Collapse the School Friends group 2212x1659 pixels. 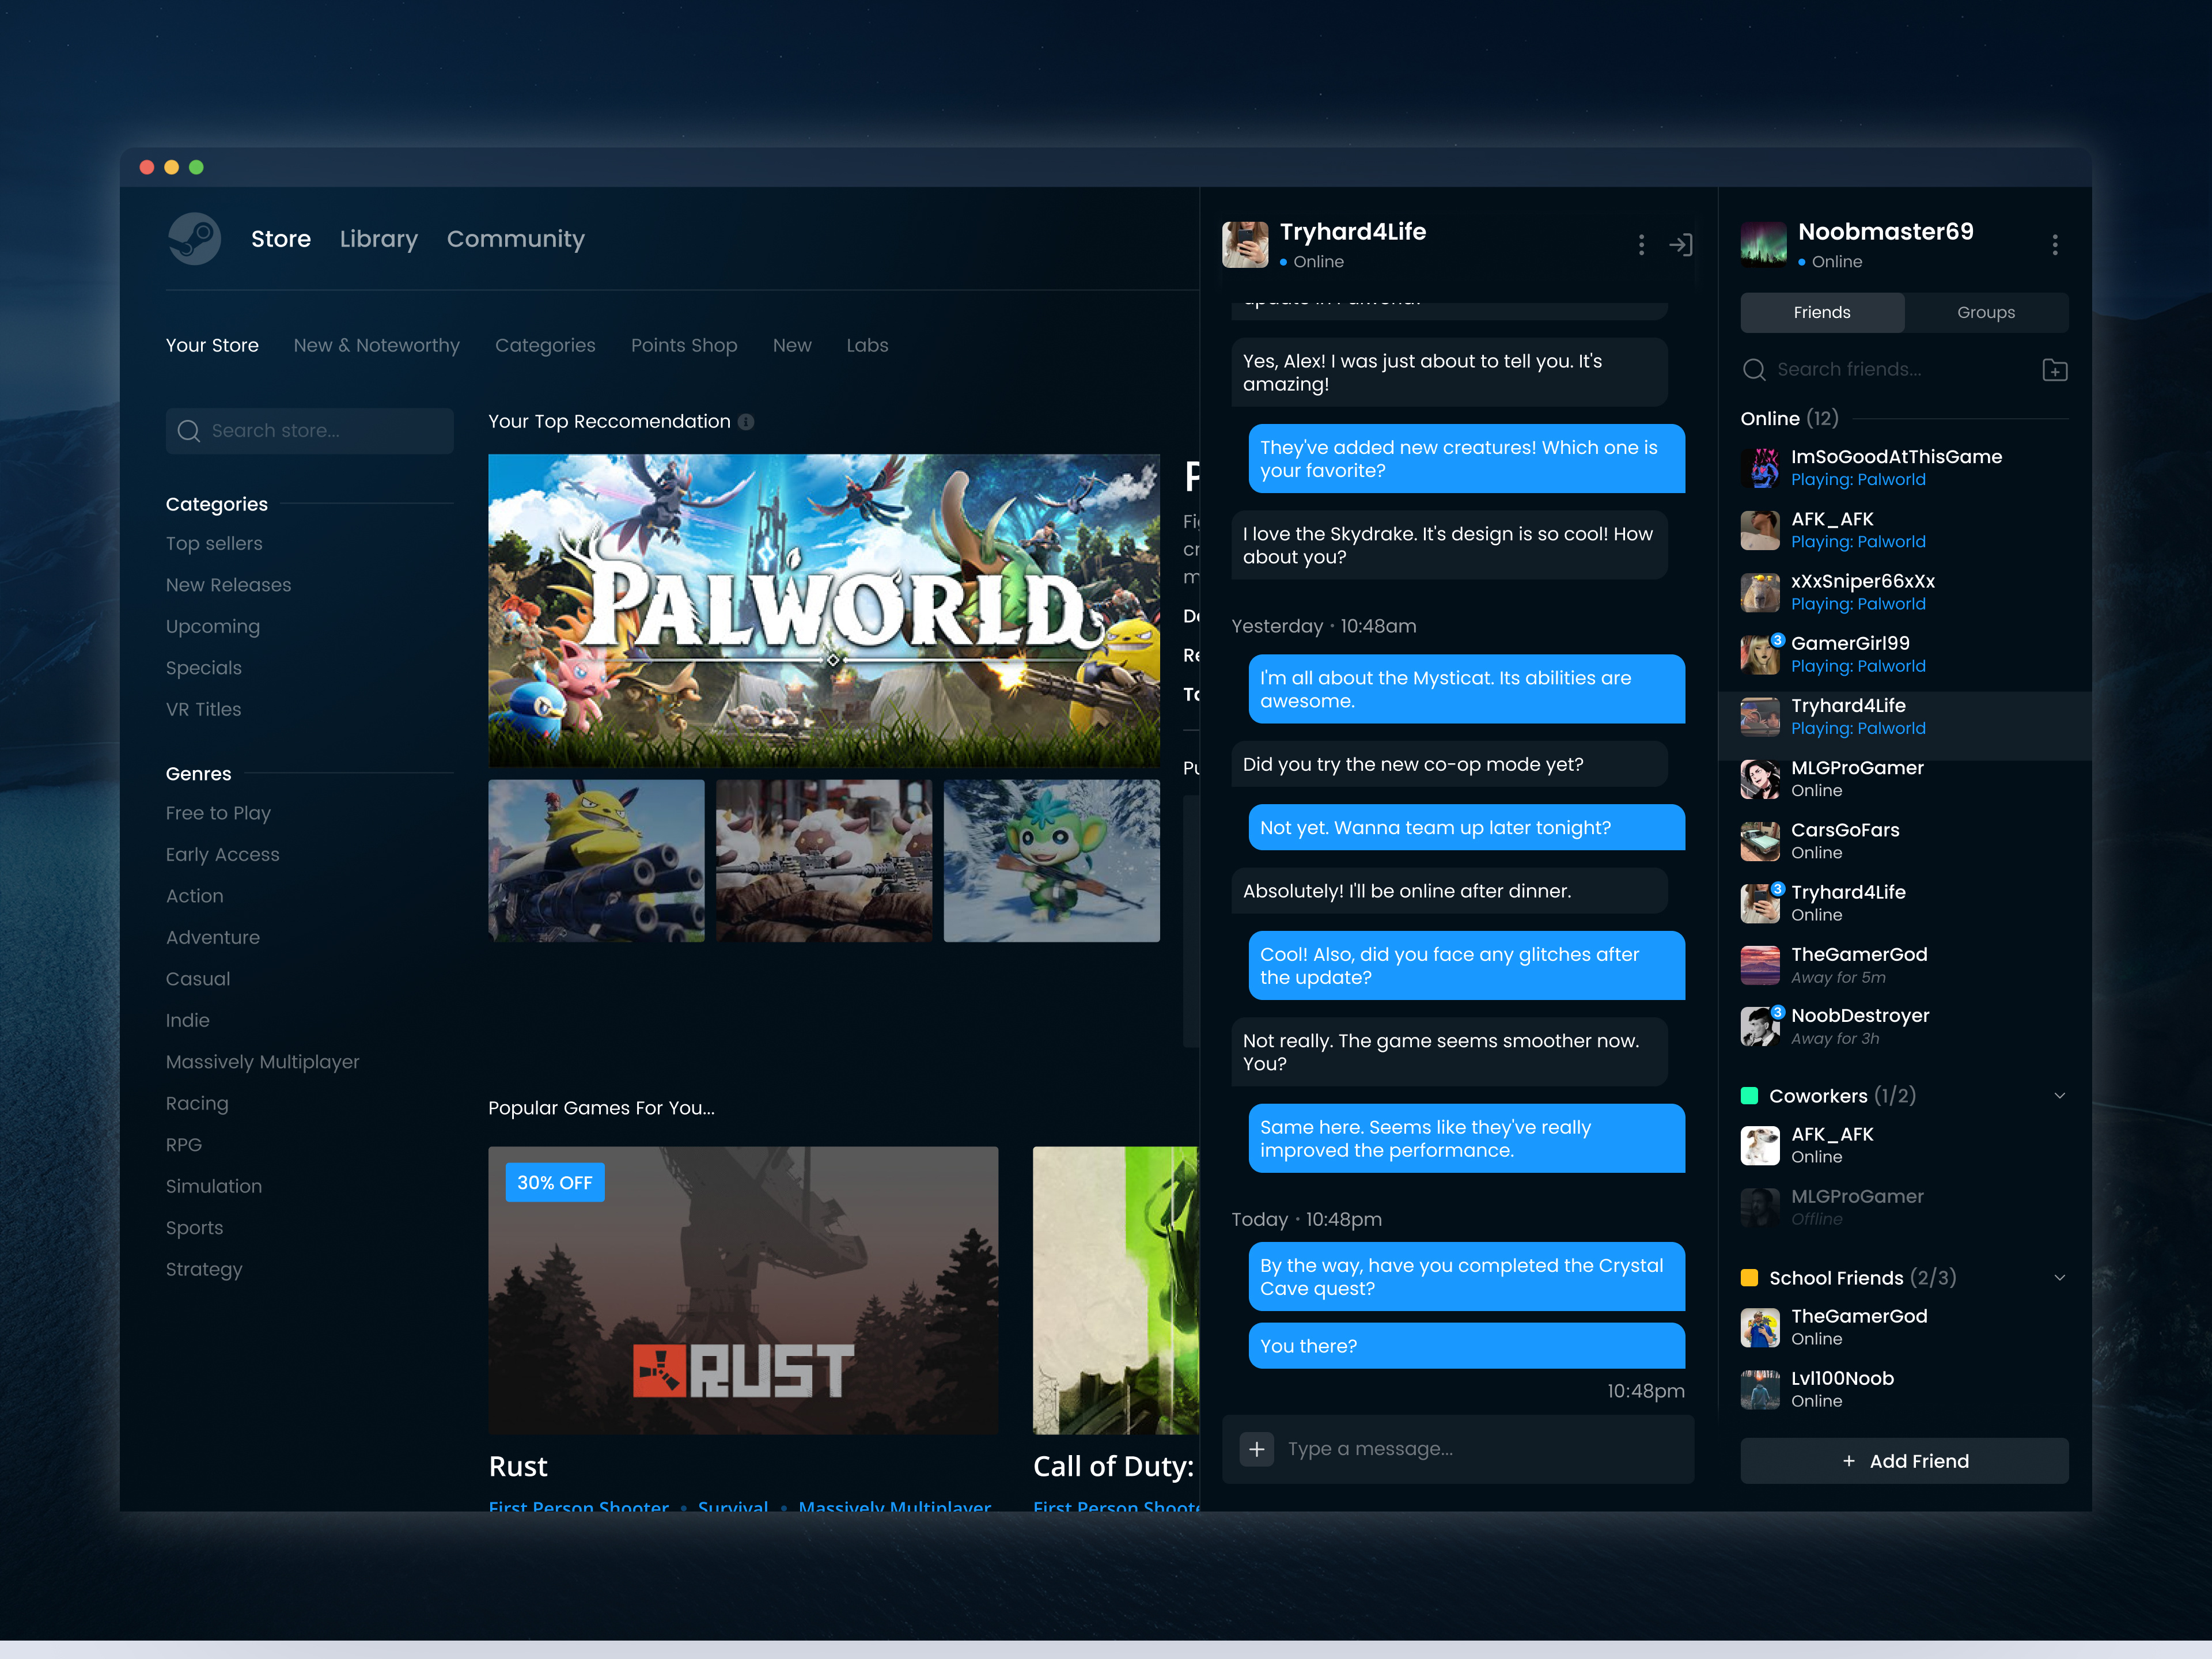pyautogui.click(x=2059, y=1277)
